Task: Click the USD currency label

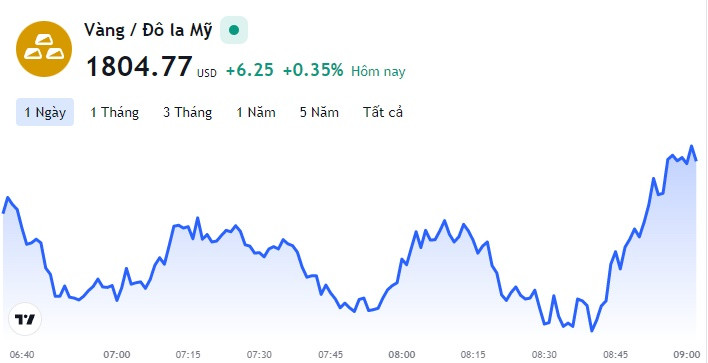Action: point(207,73)
